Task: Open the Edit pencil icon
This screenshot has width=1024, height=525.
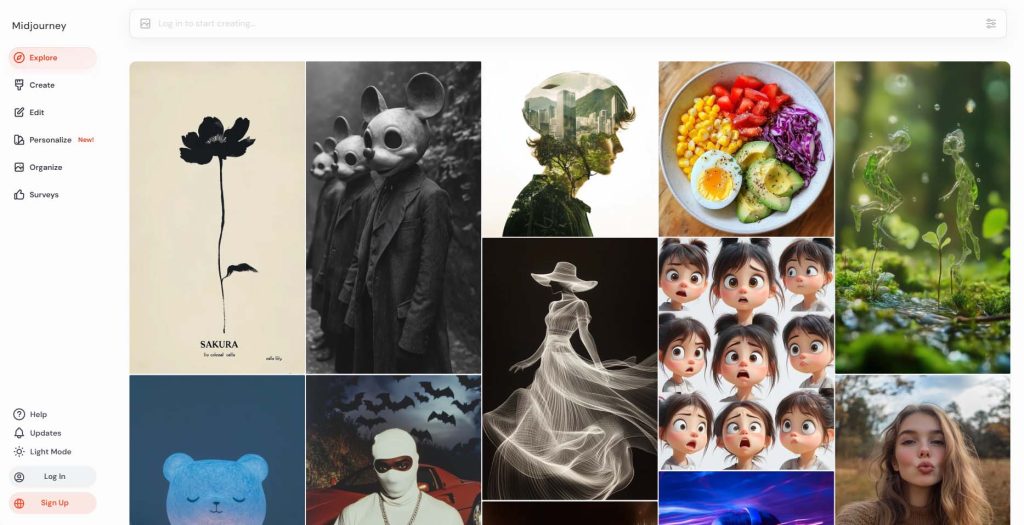Action: click(19, 112)
